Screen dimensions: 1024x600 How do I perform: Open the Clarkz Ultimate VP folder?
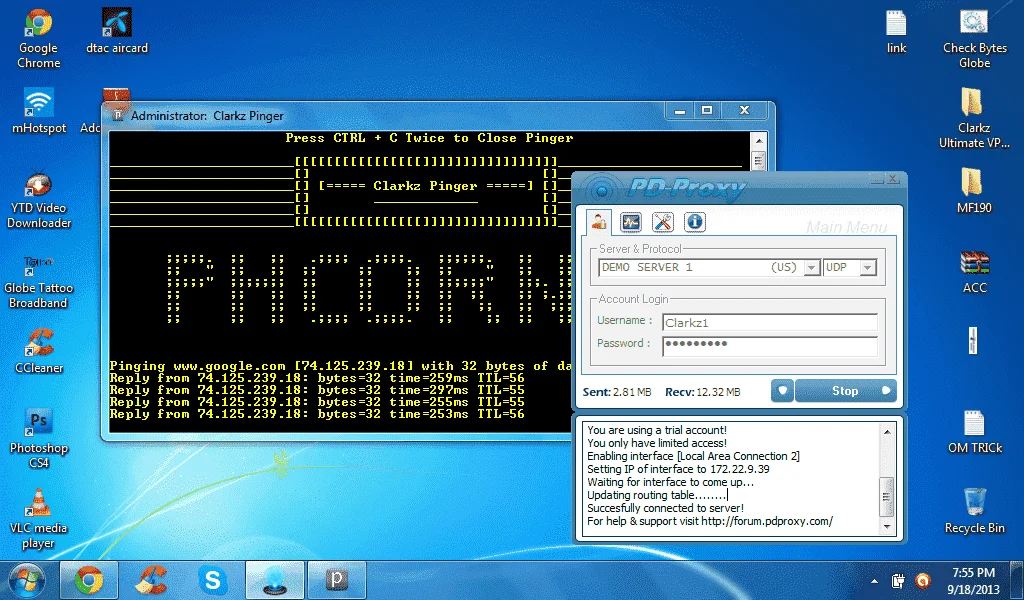[974, 119]
